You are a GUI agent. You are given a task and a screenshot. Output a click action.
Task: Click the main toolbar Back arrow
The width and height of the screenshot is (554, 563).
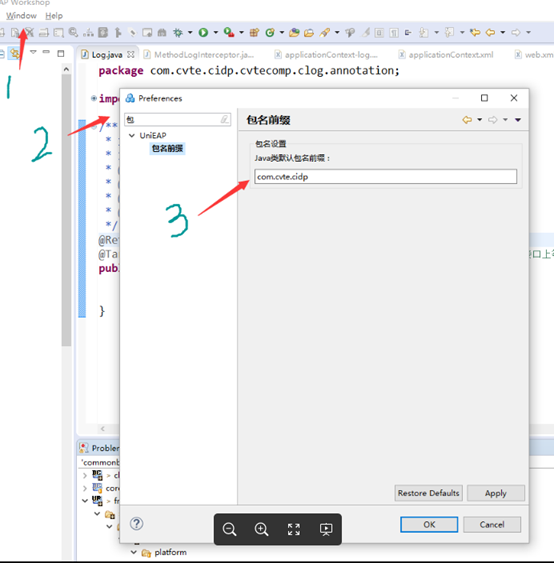(x=490, y=33)
